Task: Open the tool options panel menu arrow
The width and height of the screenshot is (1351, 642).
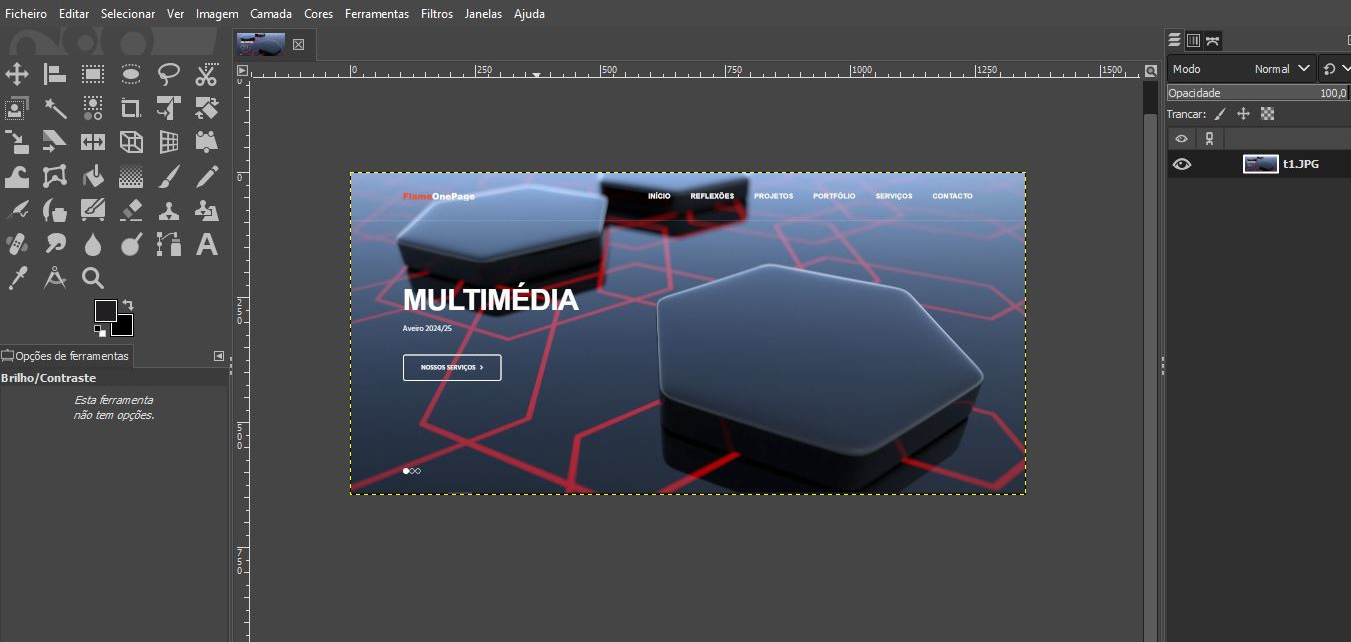Action: 219,356
